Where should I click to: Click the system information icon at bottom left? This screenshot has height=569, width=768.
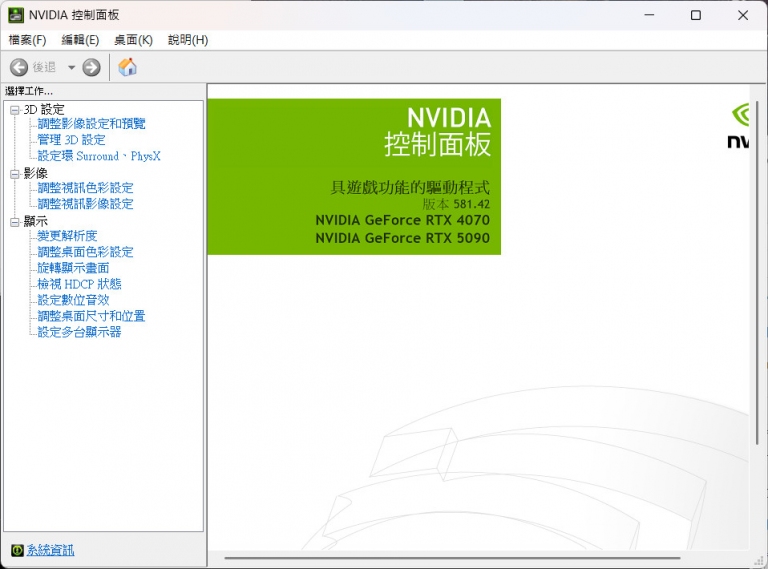pyautogui.click(x=17, y=550)
